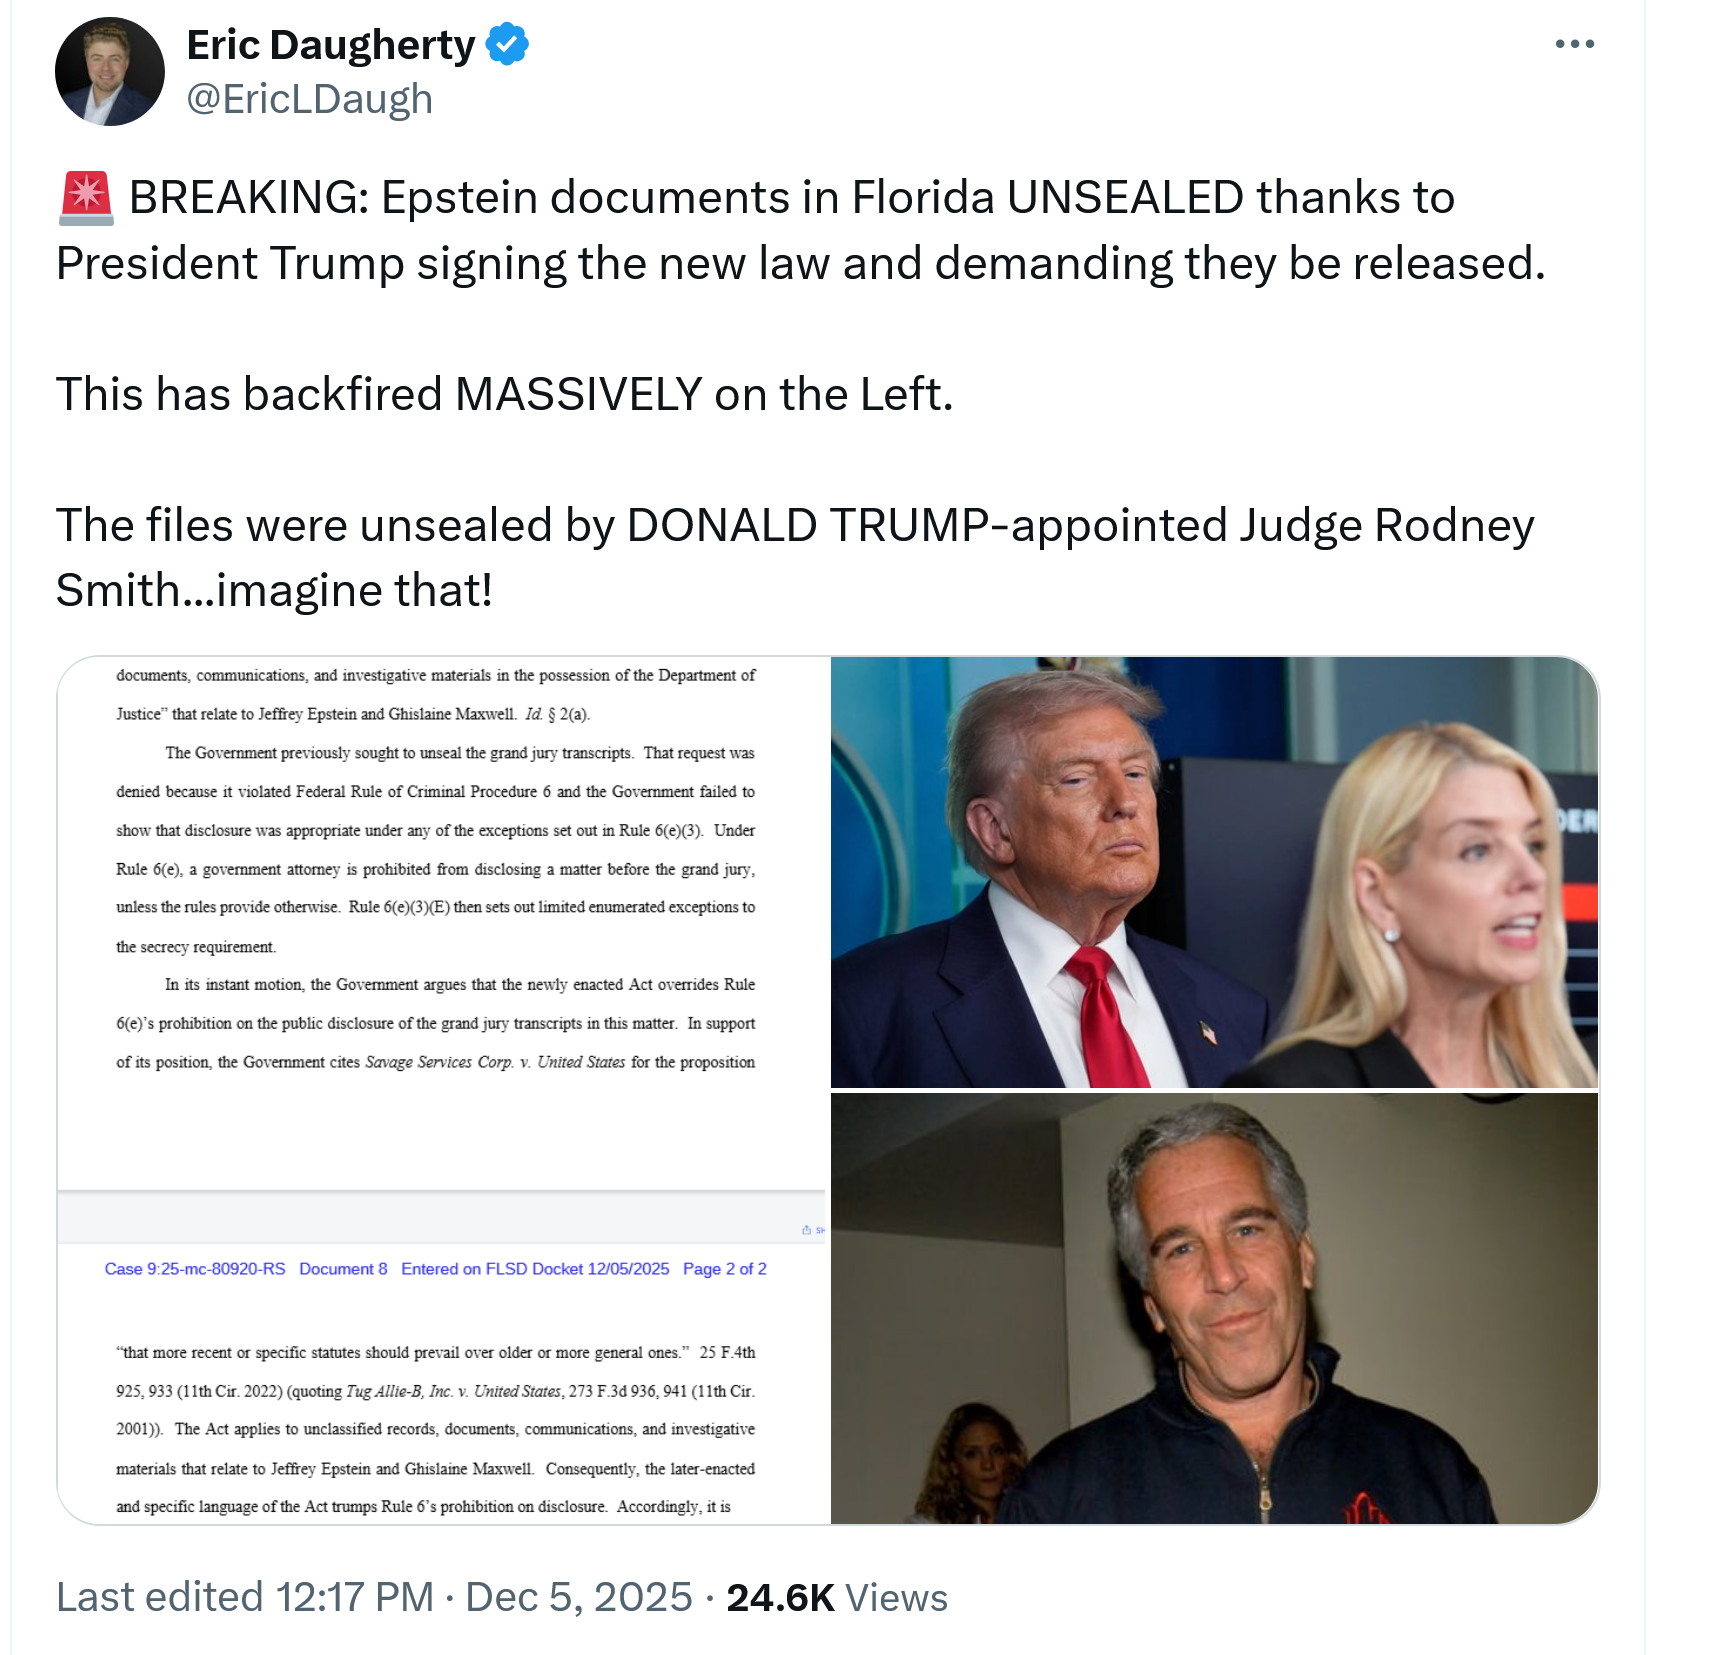Viewport: 1715px width, 1655px height.
Task: Click the Judge Rodney Smith sentence
Action: (x=795, y=557)
